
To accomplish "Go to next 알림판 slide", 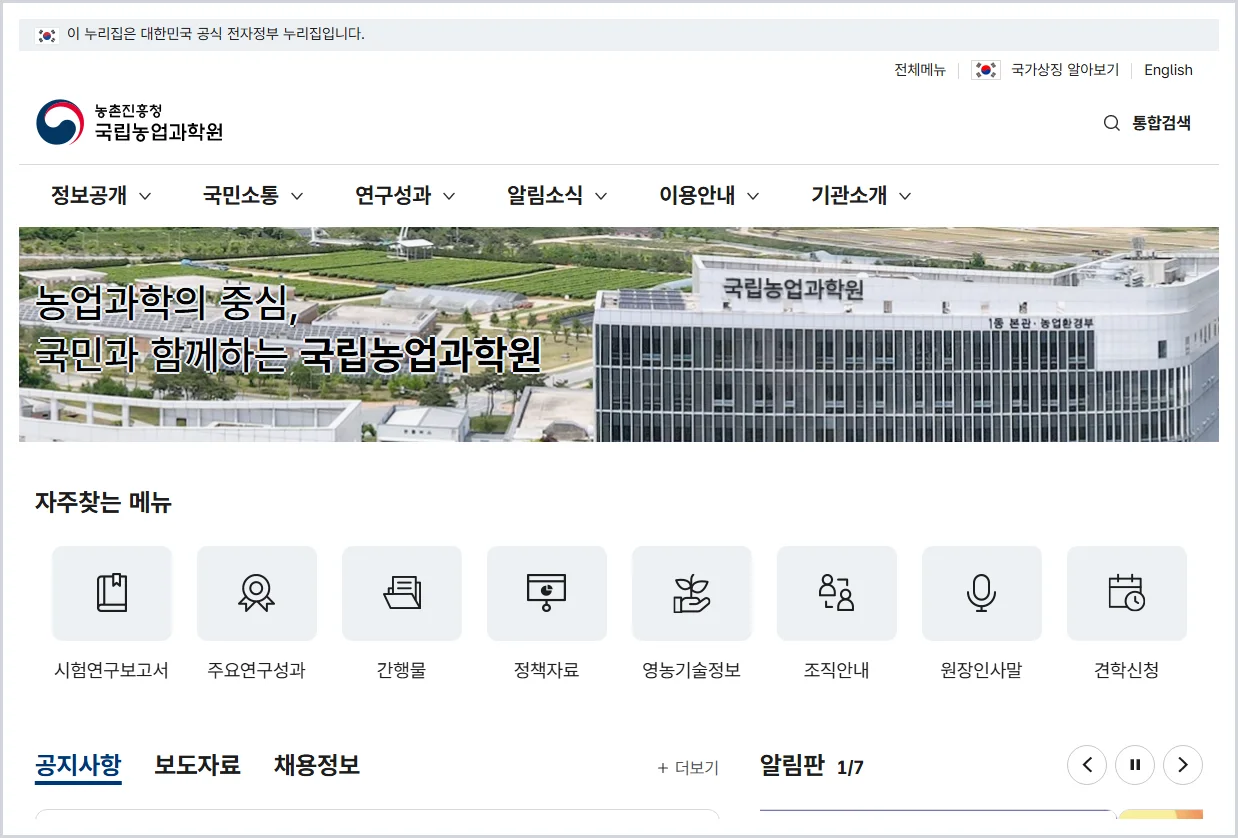I will (1183, 765).
